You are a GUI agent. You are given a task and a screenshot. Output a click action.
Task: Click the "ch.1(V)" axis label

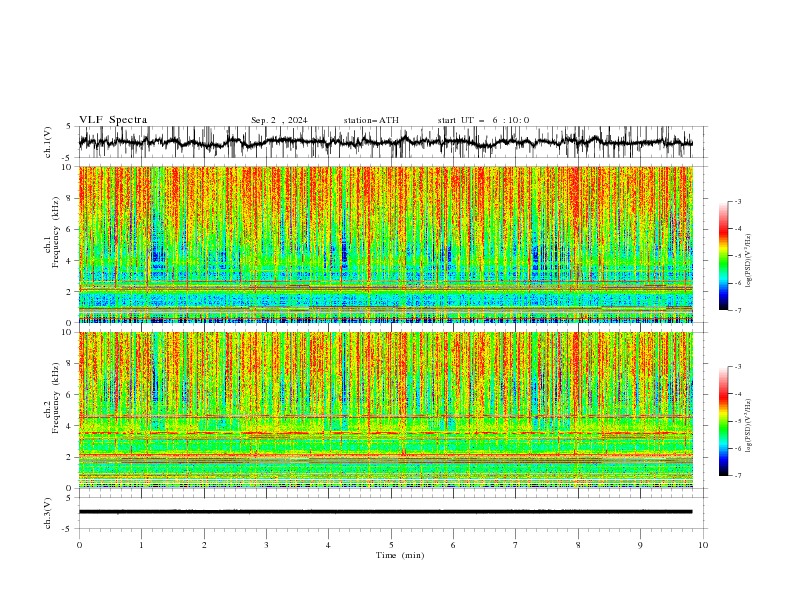tap(48, 142)
